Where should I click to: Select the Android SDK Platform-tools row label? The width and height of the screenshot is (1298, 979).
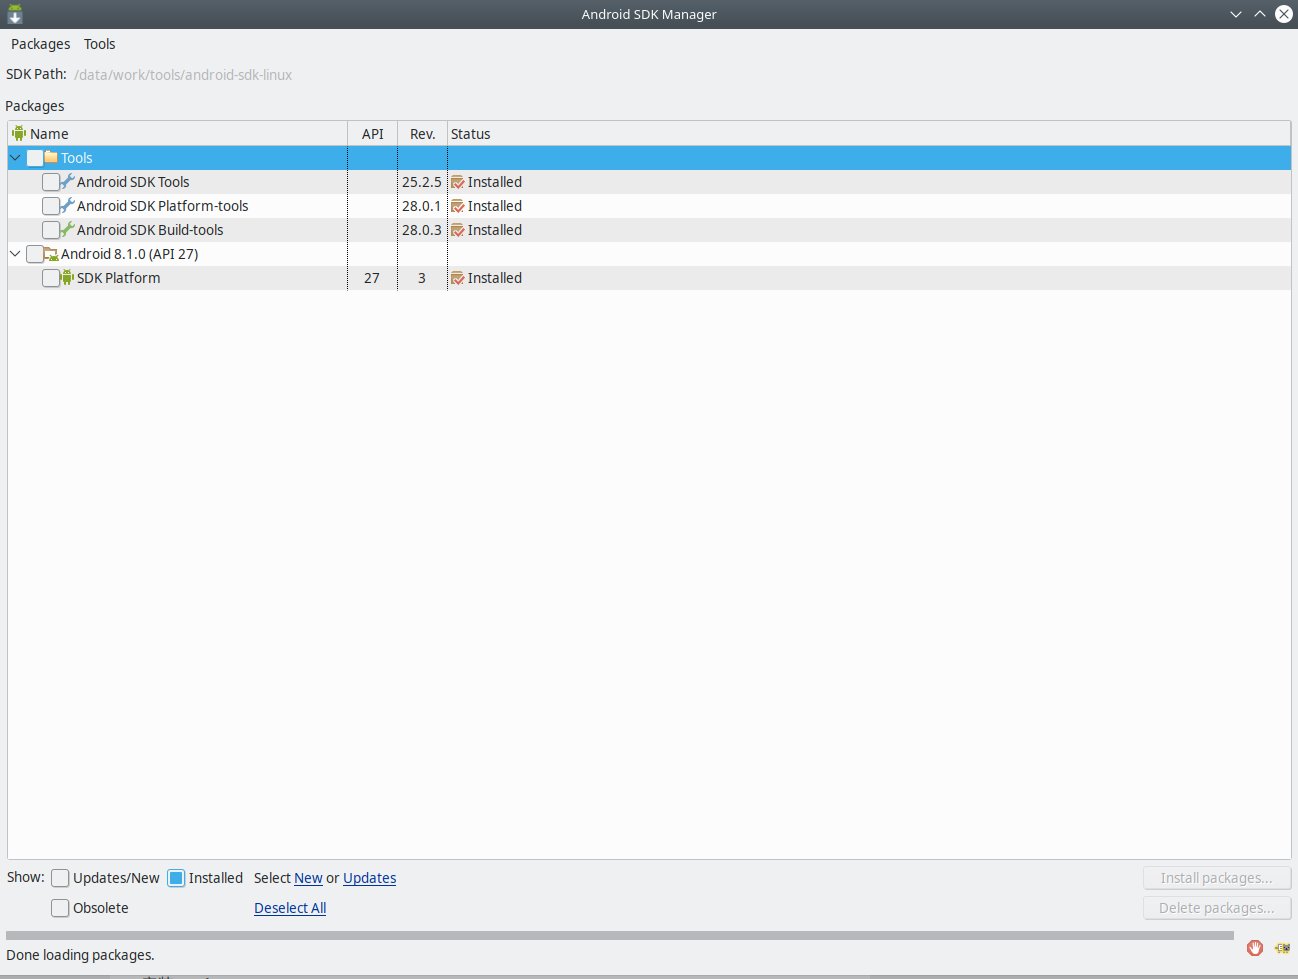(x=163, y=206)
